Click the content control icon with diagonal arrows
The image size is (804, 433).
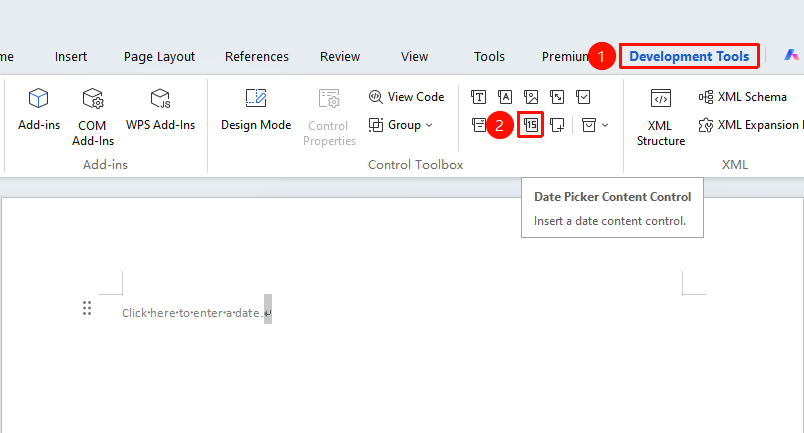pyautogui.click(x=557, y=97)
